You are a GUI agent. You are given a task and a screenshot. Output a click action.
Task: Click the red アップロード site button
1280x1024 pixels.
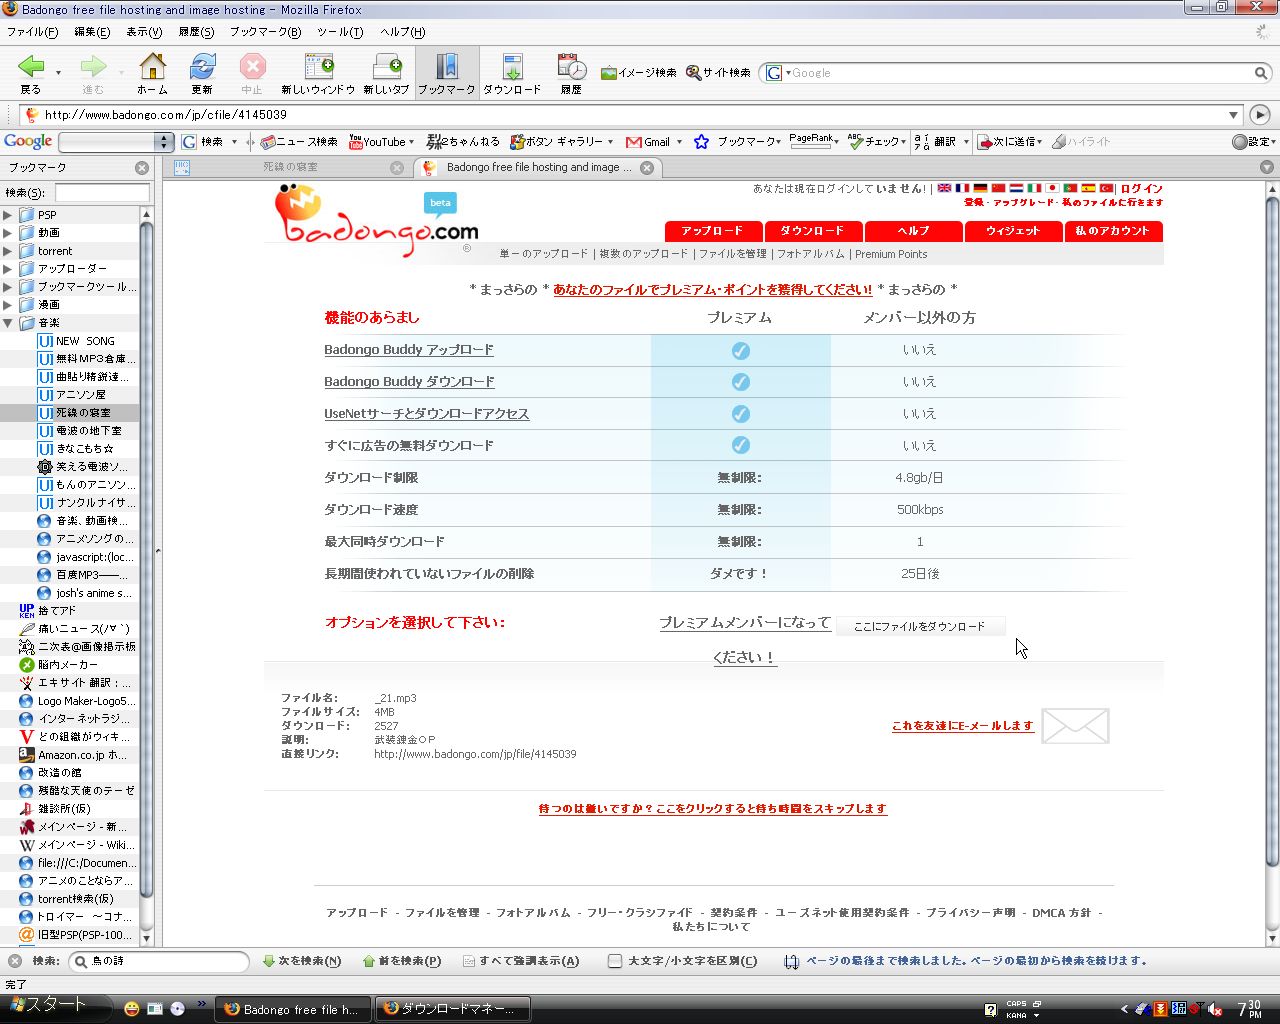713,231
